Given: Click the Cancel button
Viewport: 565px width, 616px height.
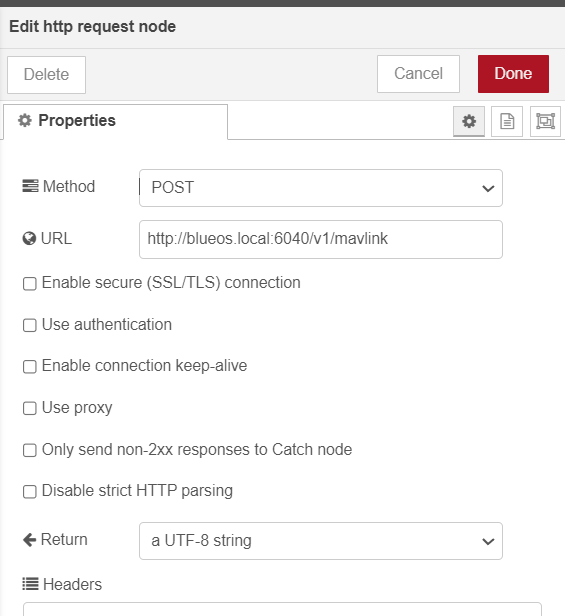Looking at the screenshot, I should coord(418,74).
